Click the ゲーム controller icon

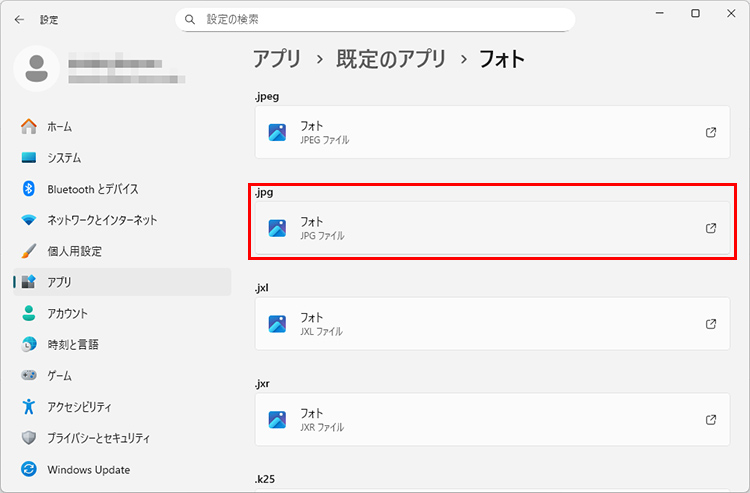[29, 375]
